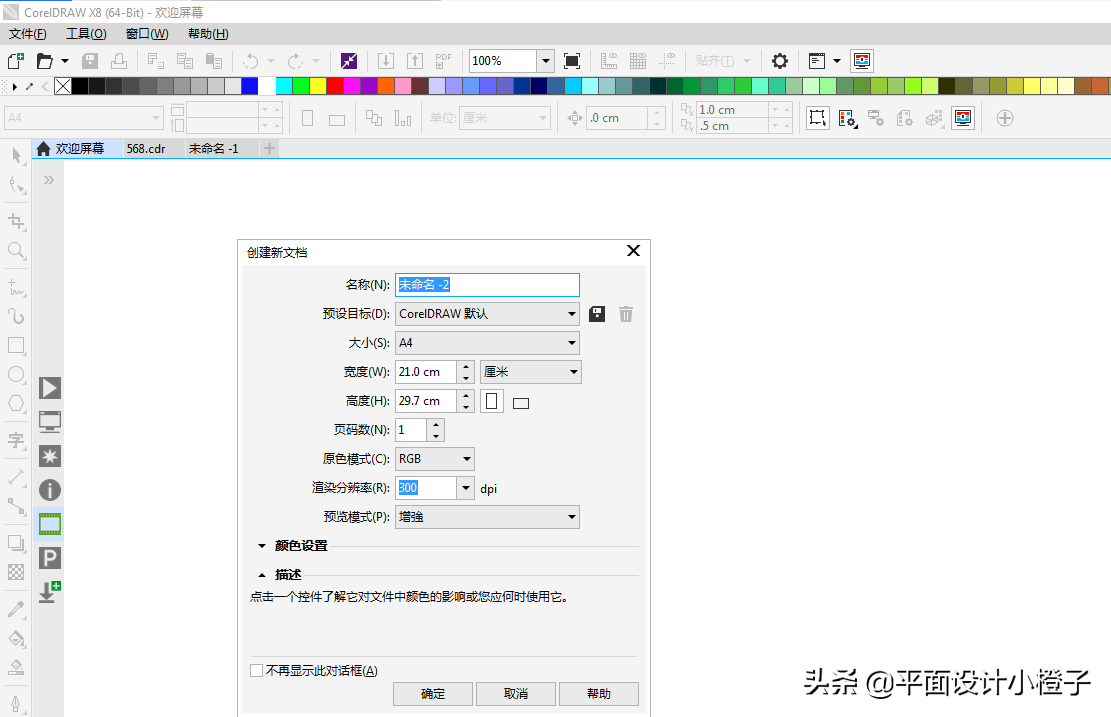The width and height of the screenshot is (1111, 717).
Task: Select the Rectangle tool
Action: point(16,346)
